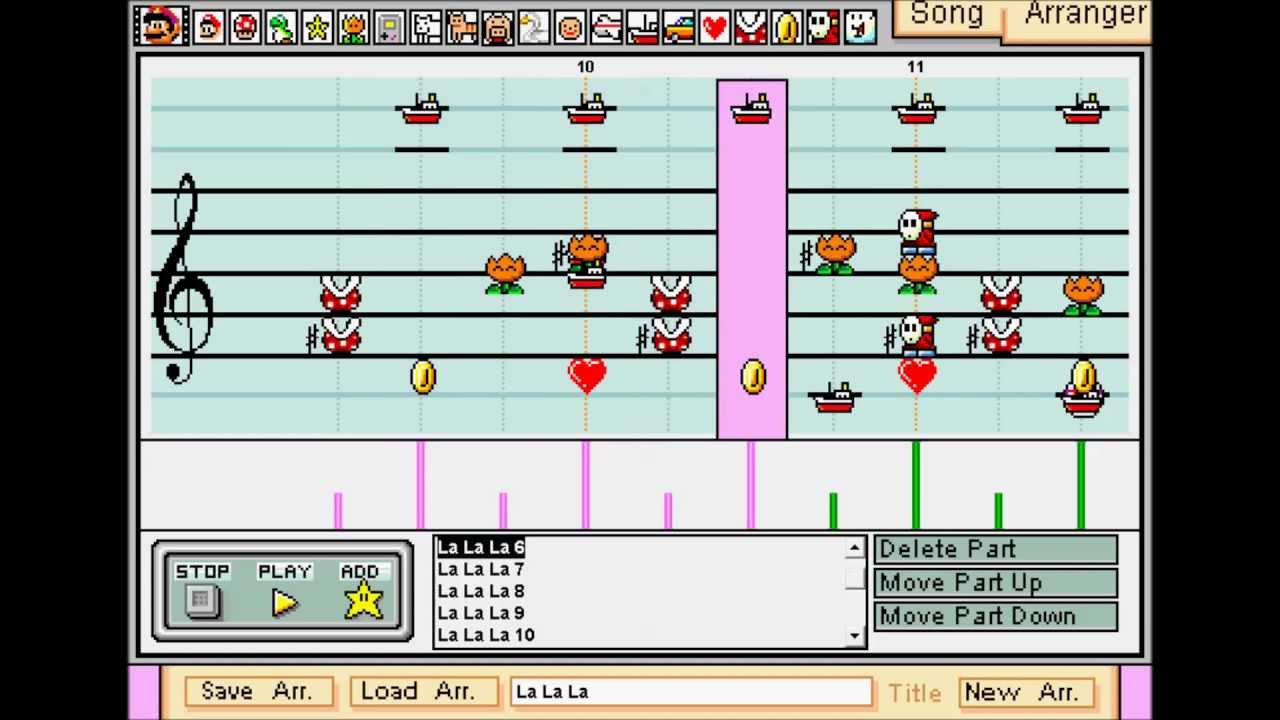1280x720 pixels.
Task: Click the parts list scroll down arrow
Action: (855, 635)
